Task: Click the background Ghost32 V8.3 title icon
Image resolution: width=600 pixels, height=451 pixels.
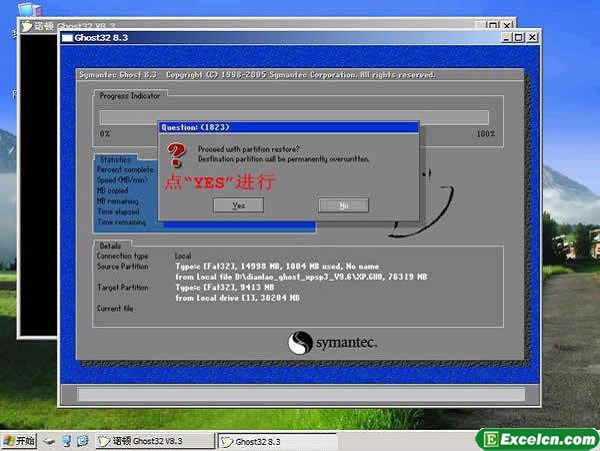Action: tap(27, 26)
